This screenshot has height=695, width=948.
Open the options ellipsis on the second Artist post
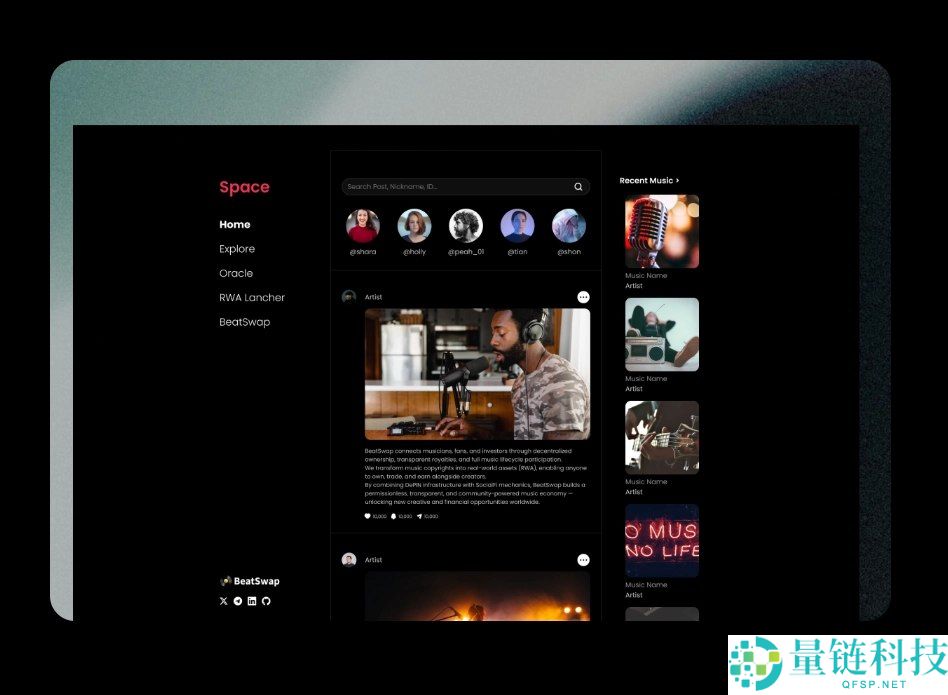point(583,560)
